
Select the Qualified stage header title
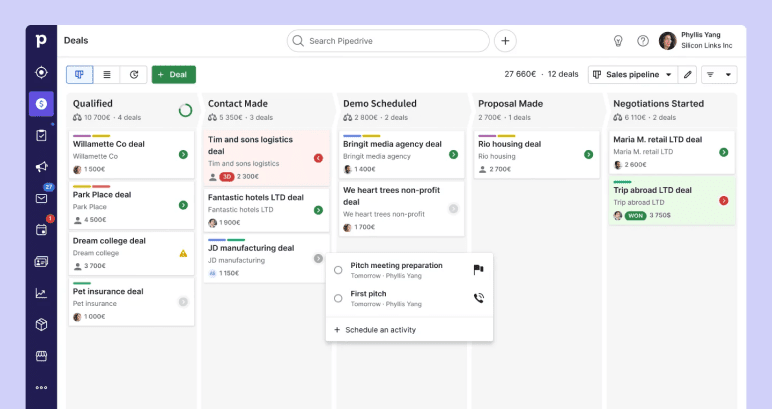[93, 103]
